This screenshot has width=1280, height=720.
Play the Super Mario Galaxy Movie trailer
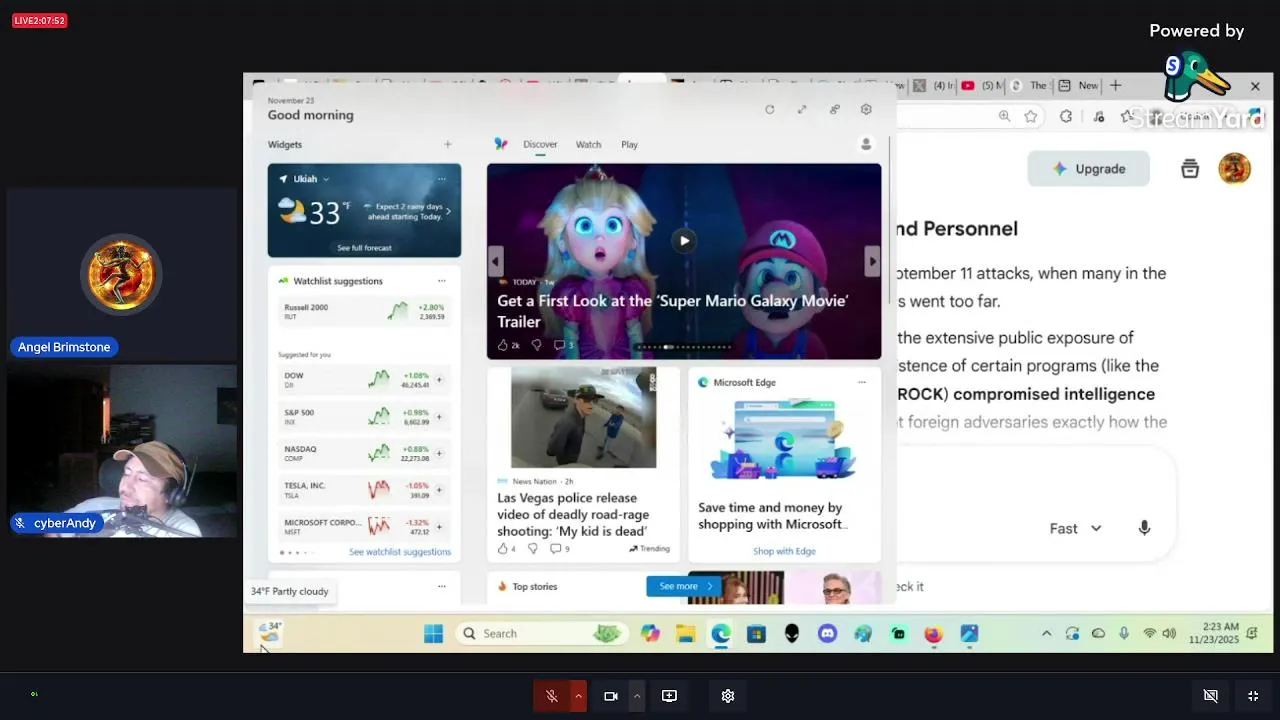pyautogui.click(x=684, y=240)
